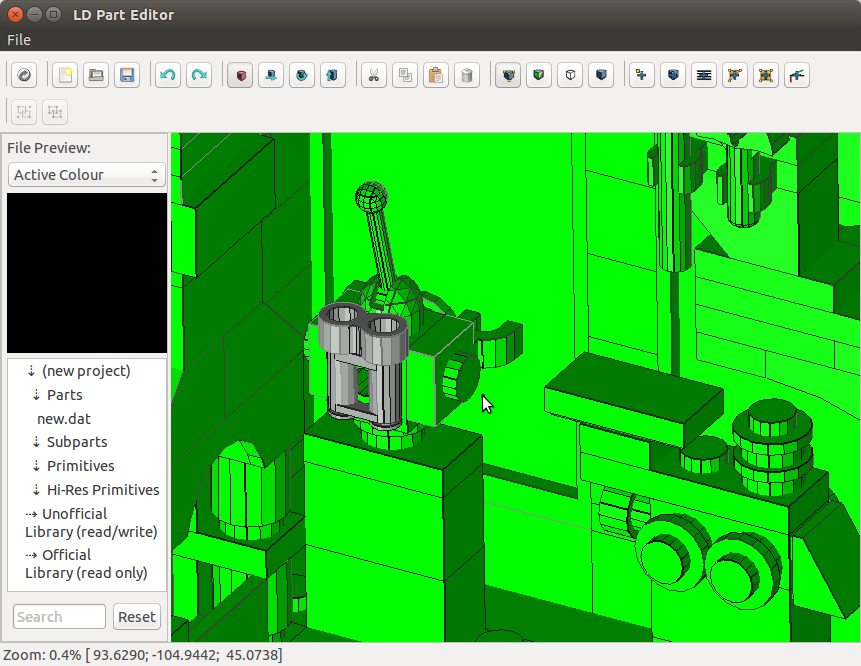This screenshot has width=861, height=666.
Task: Focus the Search input field
Action: (x=59, y=617)
